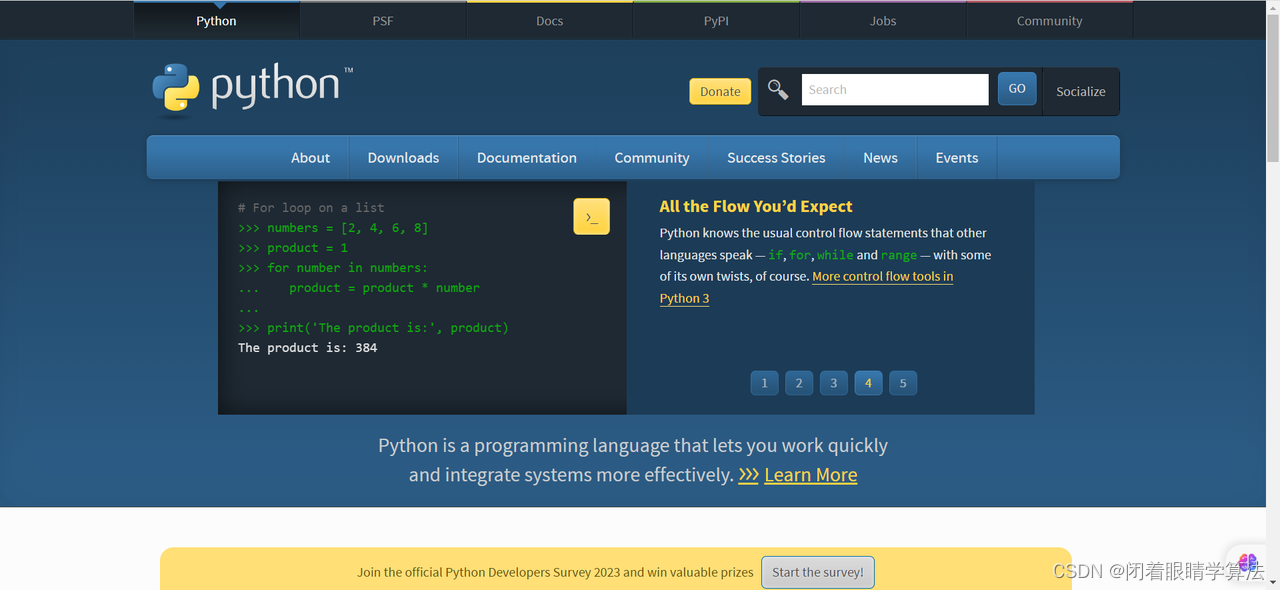Show slide 2 of the code carousel
This screenshot has width=1280, height=590.
coord(799,383)
